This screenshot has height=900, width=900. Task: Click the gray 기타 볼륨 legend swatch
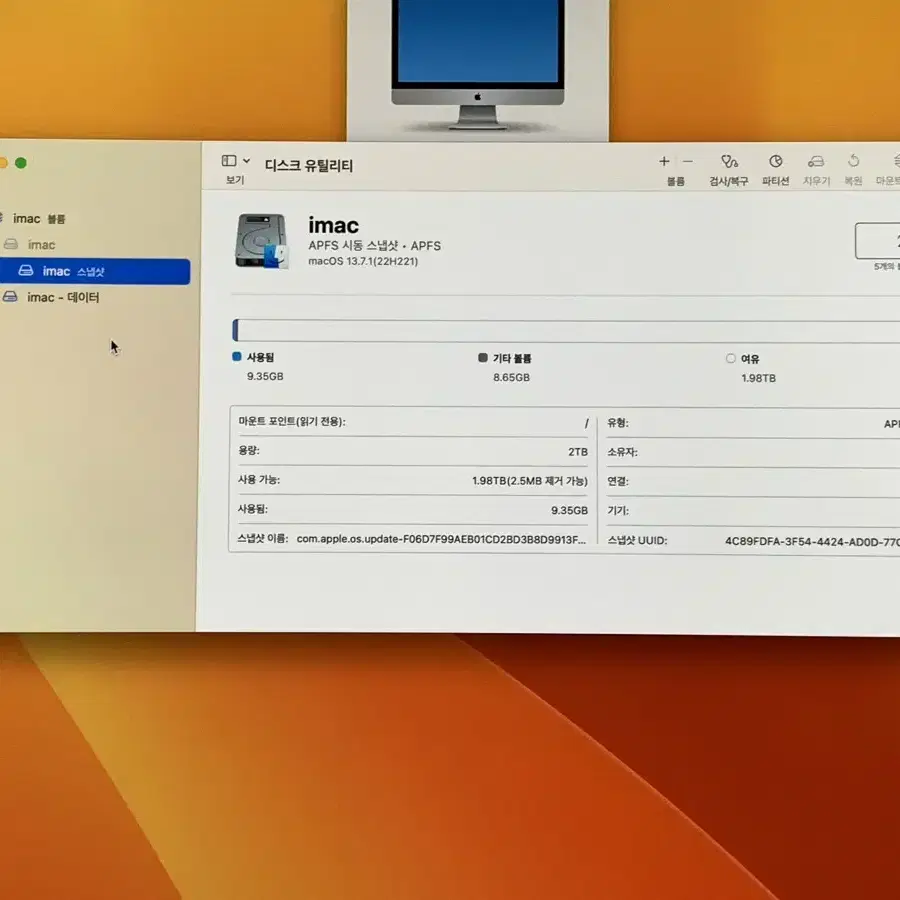click(483, 358)
